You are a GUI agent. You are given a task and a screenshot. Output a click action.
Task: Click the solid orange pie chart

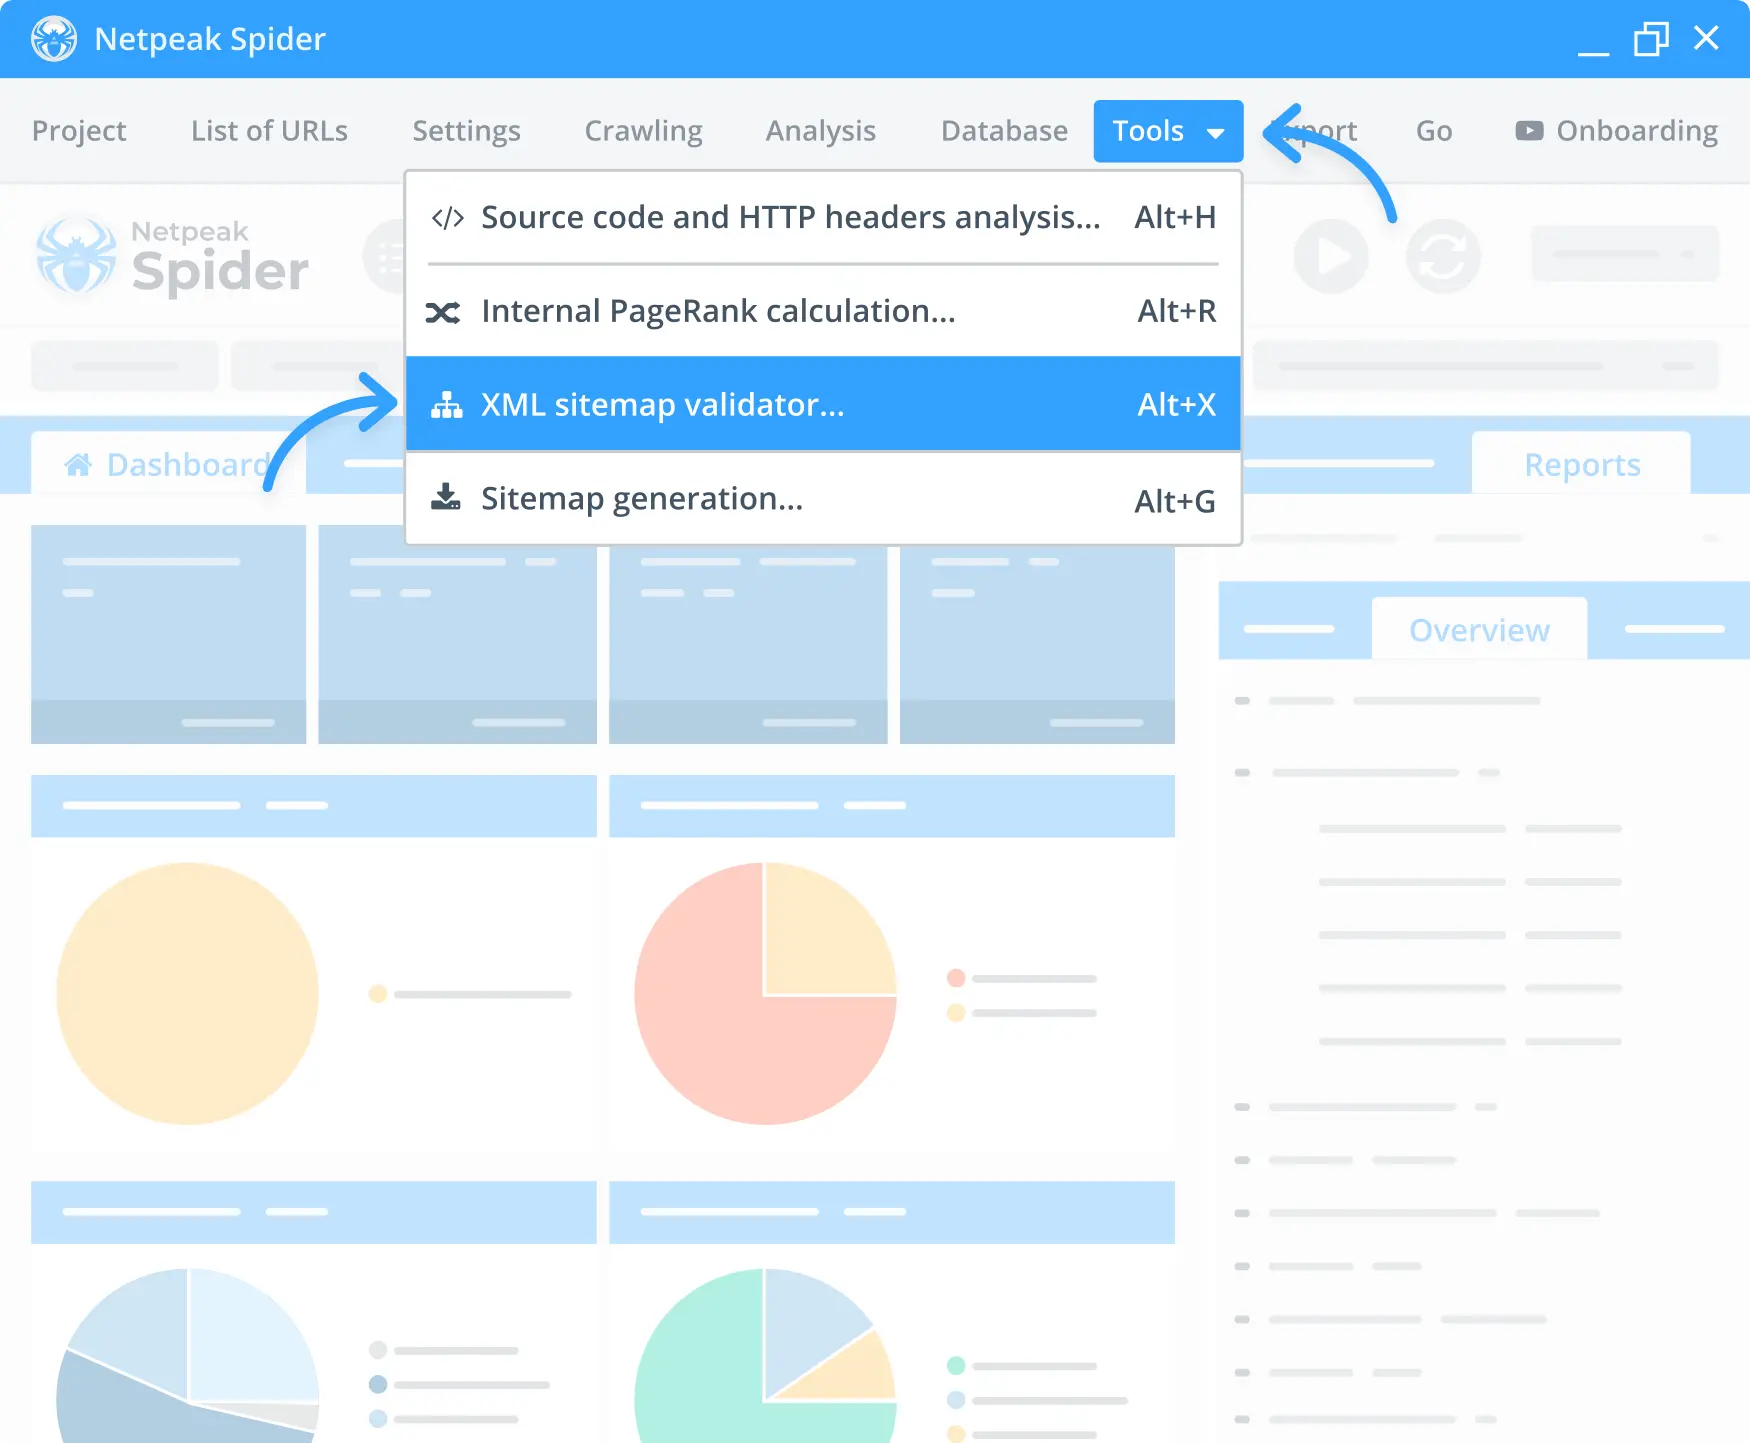click(x=188, y=994)
